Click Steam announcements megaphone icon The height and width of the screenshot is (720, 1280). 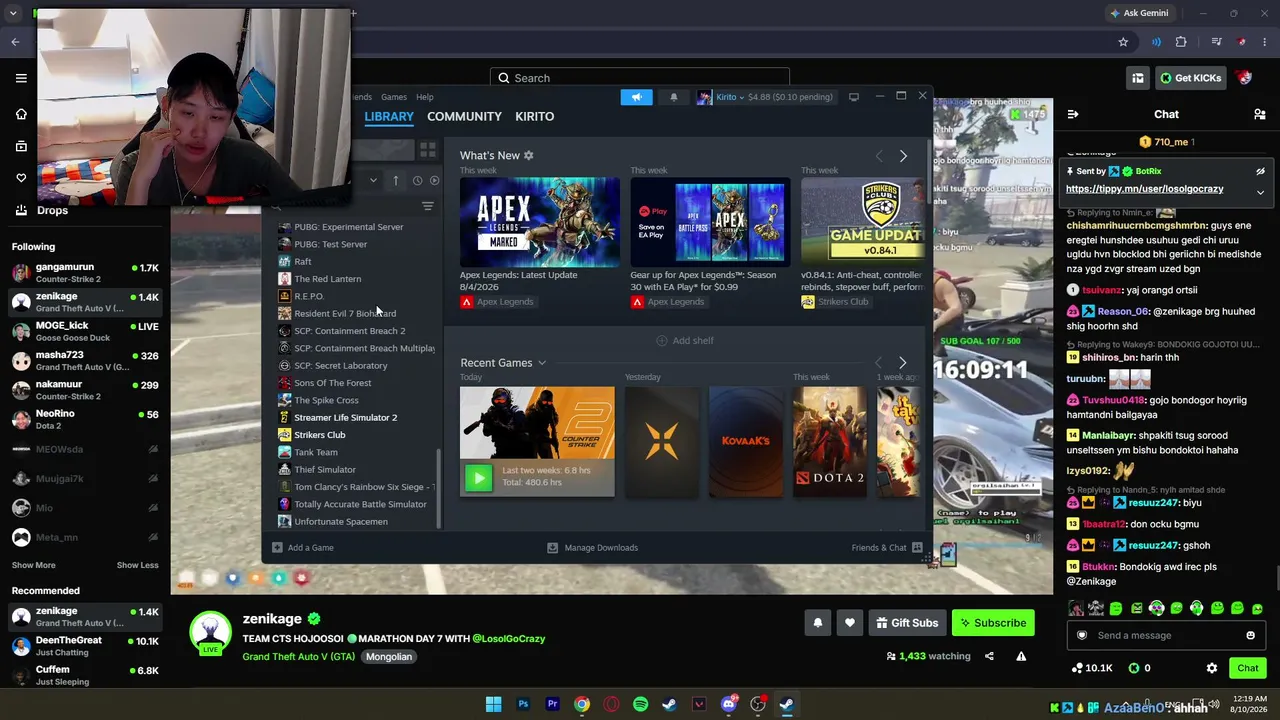tap(636, 97)
